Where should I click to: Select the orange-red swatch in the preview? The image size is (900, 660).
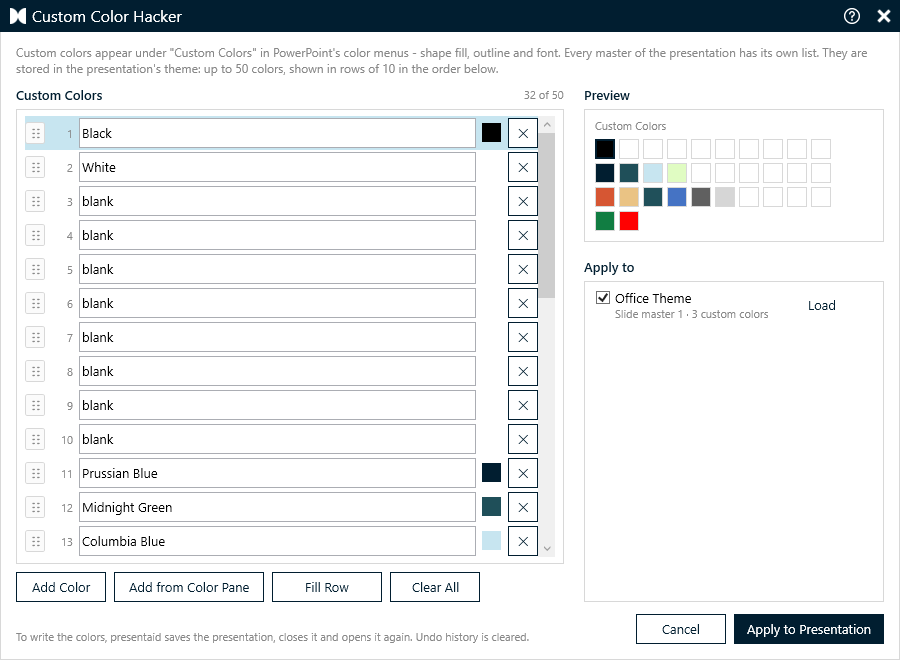605,197
